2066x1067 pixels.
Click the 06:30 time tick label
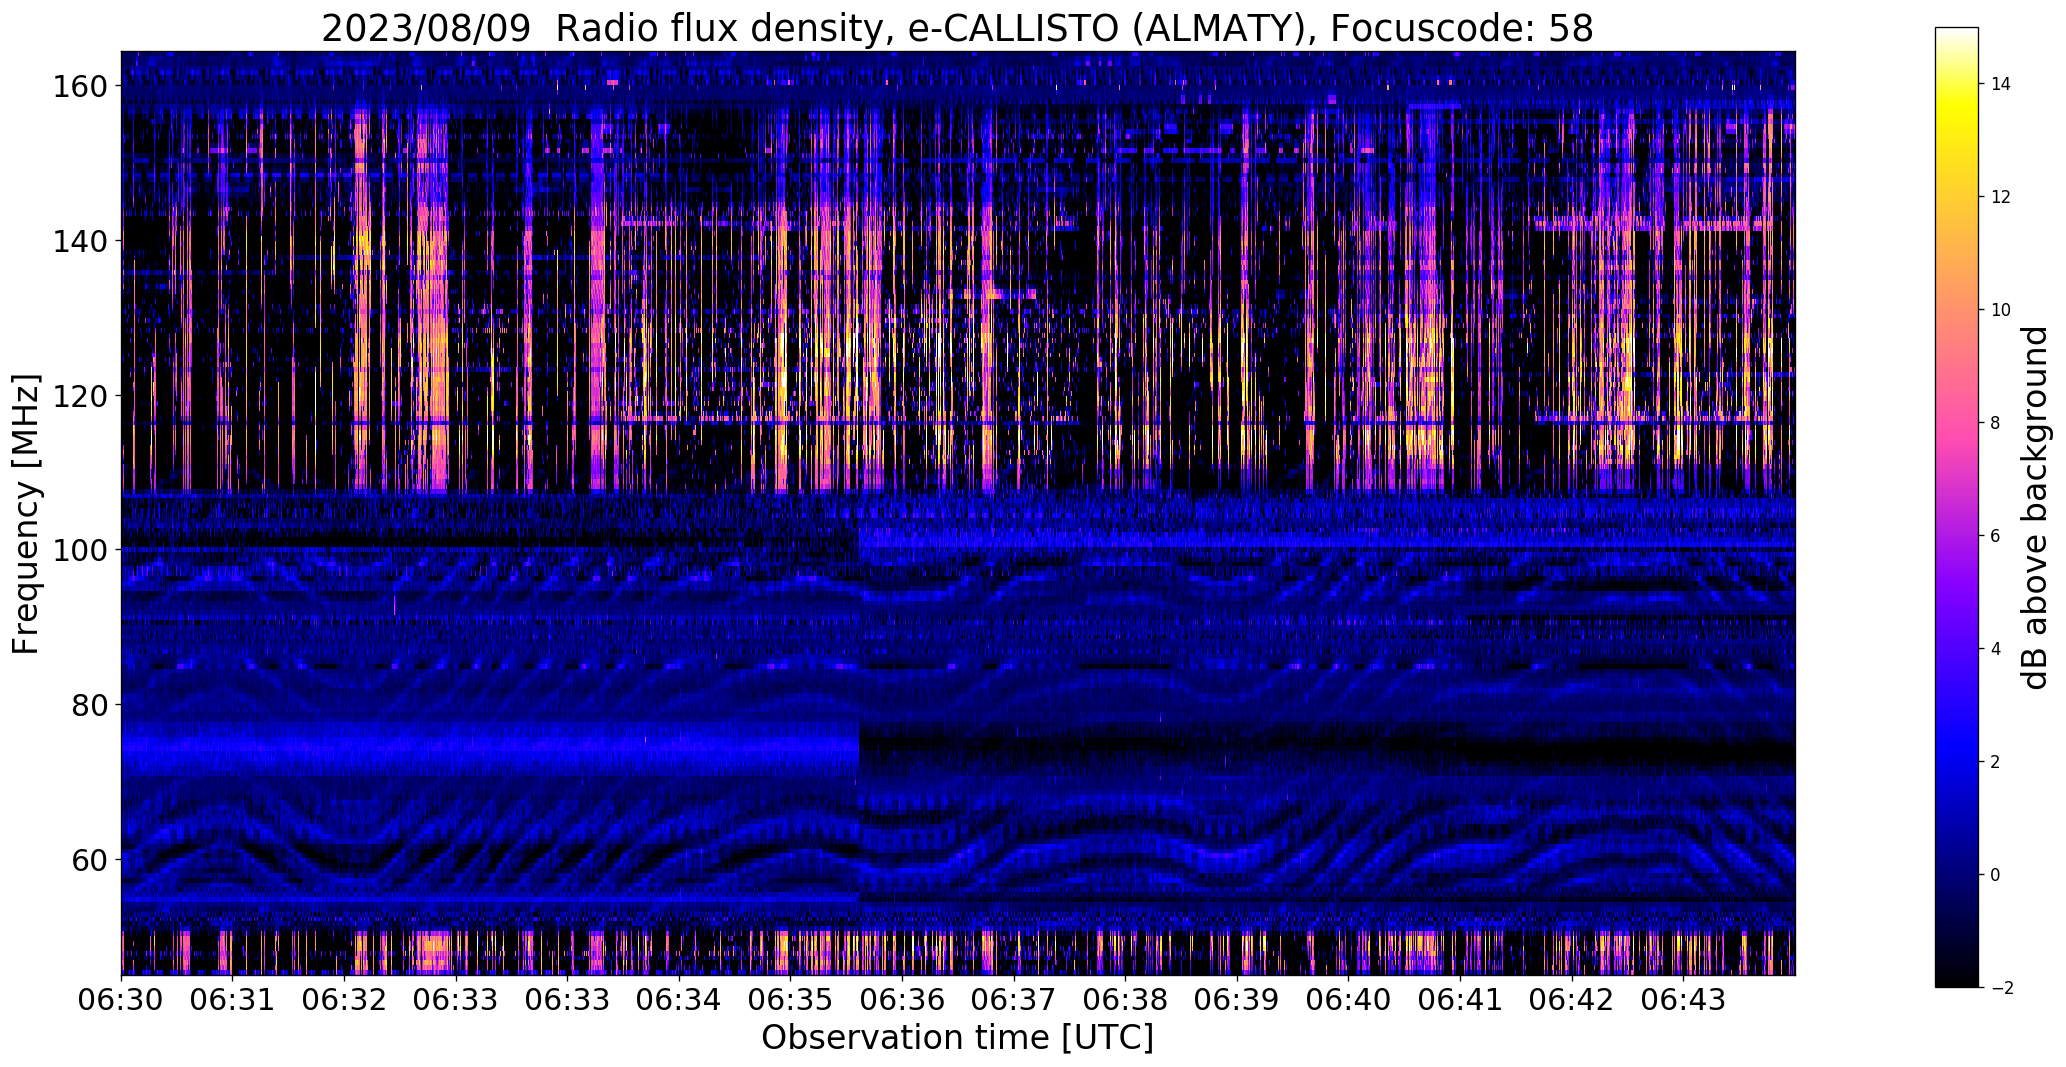[122, 1000]
